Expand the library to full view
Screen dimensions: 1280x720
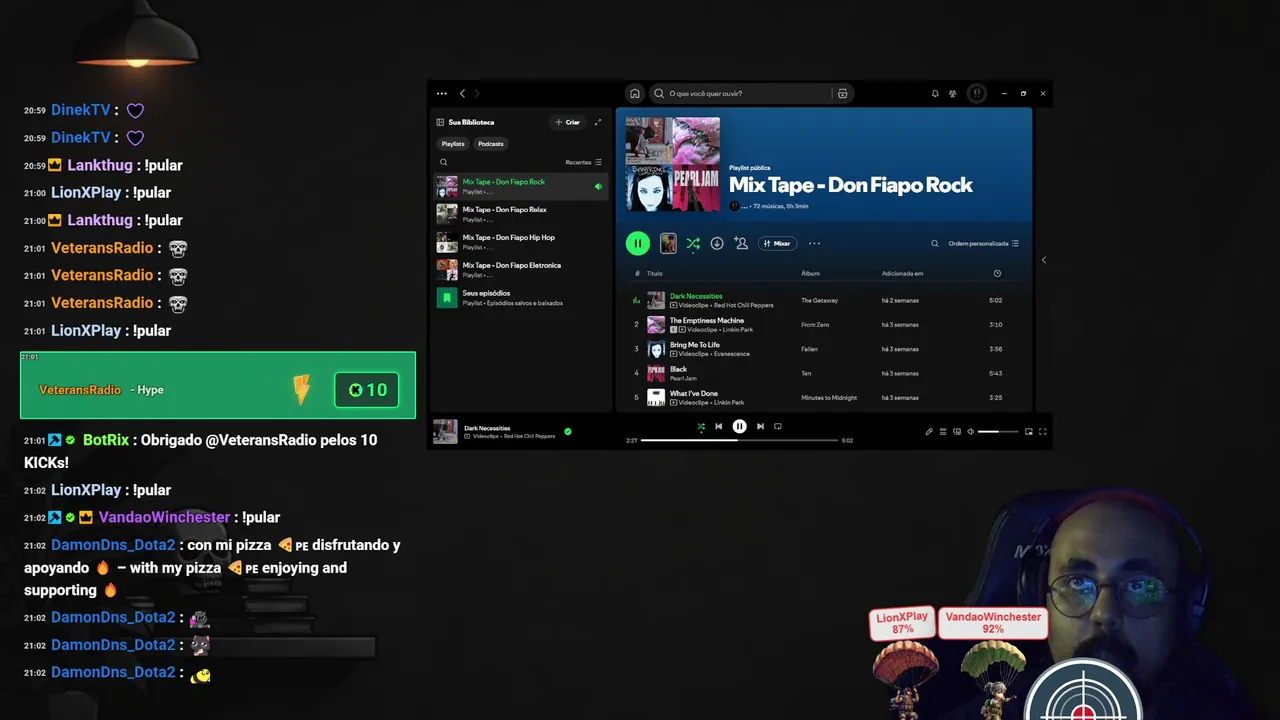click(x=598, y=122)
